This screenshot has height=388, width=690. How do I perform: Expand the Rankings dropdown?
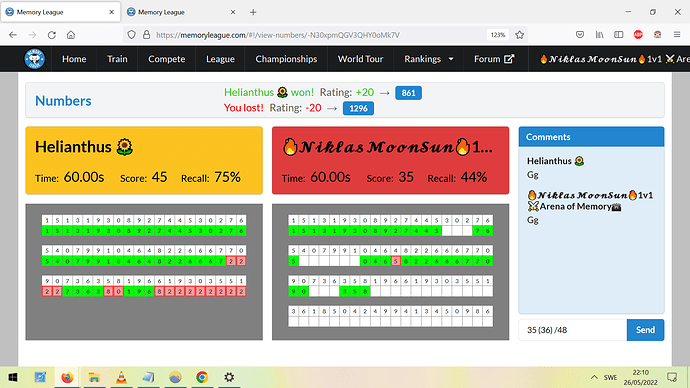[429, 59]
